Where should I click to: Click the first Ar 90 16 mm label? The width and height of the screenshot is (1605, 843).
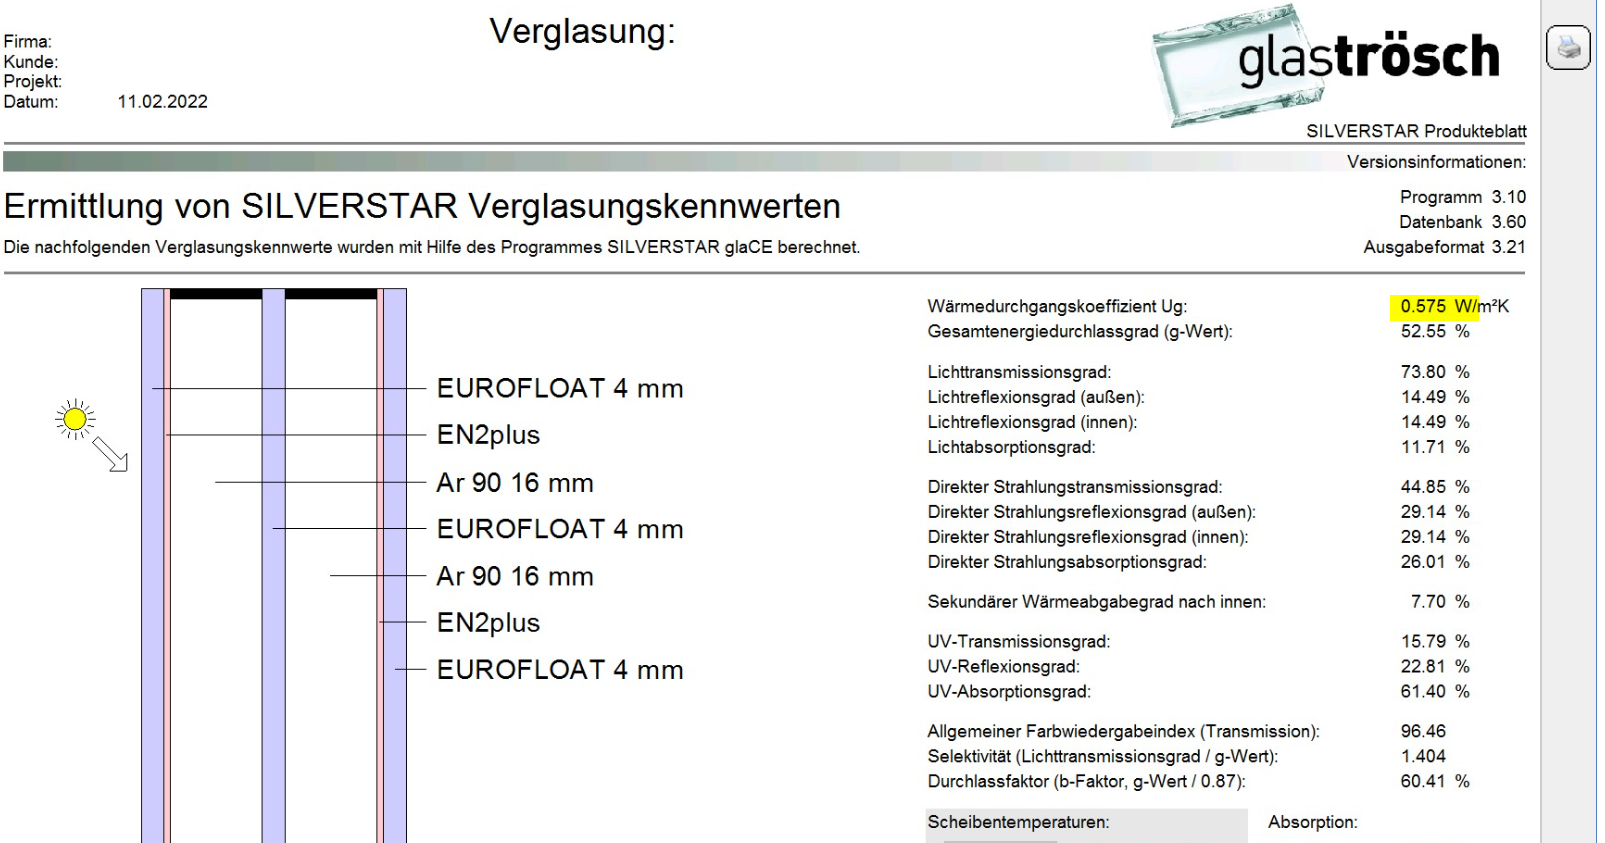(515, 483)
